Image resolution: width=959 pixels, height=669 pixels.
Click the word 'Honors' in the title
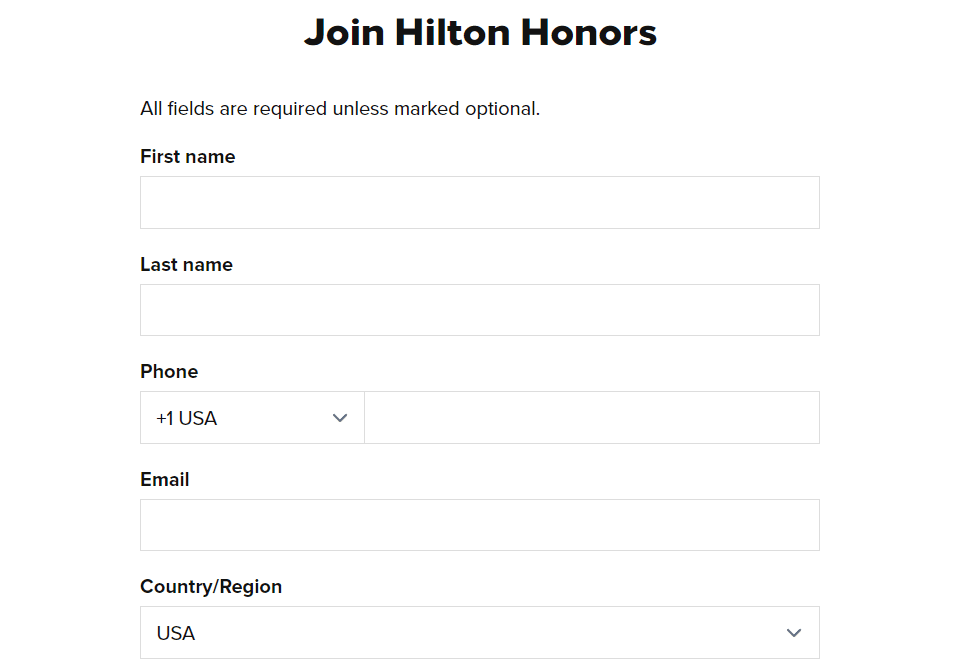588,32
